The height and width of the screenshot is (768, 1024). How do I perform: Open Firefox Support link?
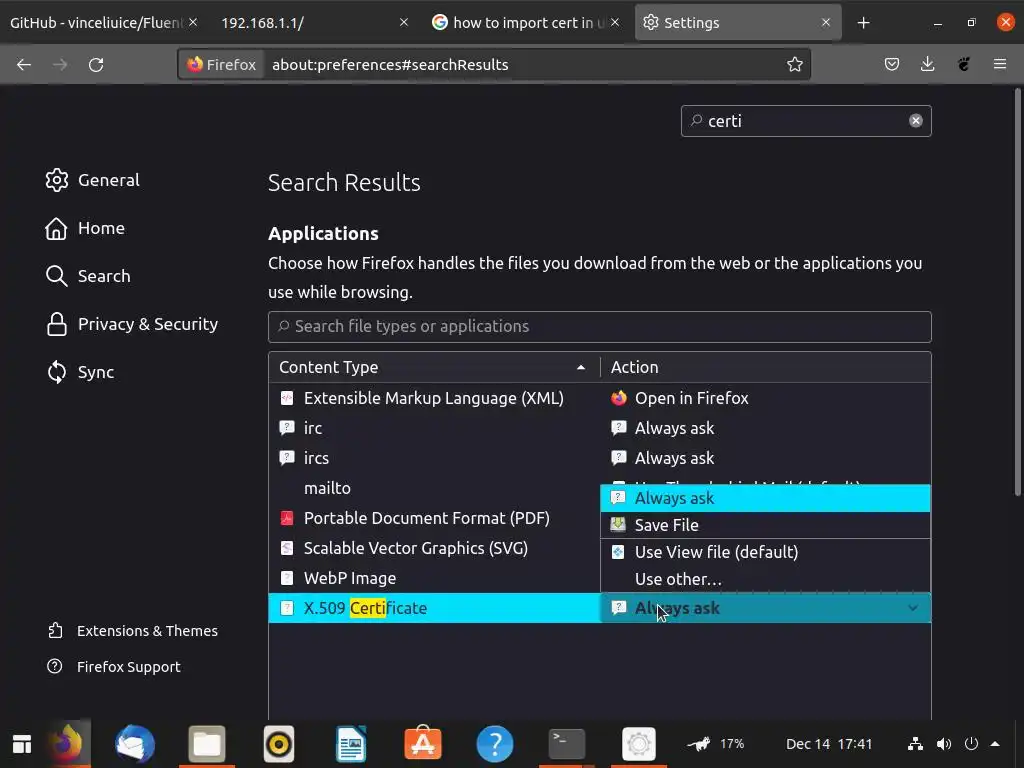pos(128,667)
